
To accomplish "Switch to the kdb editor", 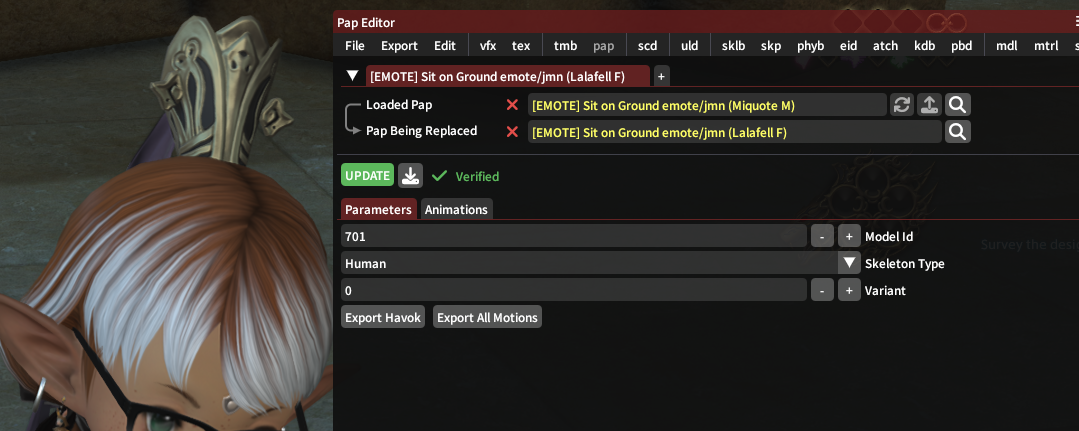I will pyautogui.click(x=924, y=46).
